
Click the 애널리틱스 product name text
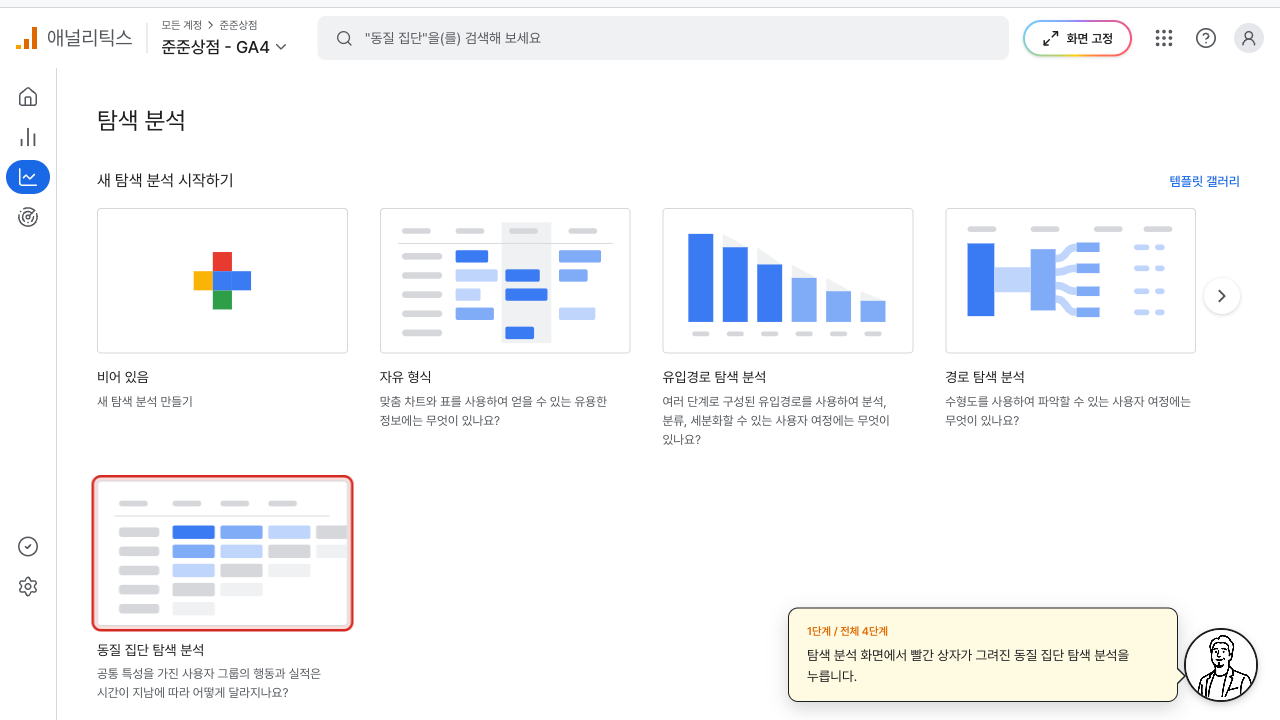pos(89,38)
